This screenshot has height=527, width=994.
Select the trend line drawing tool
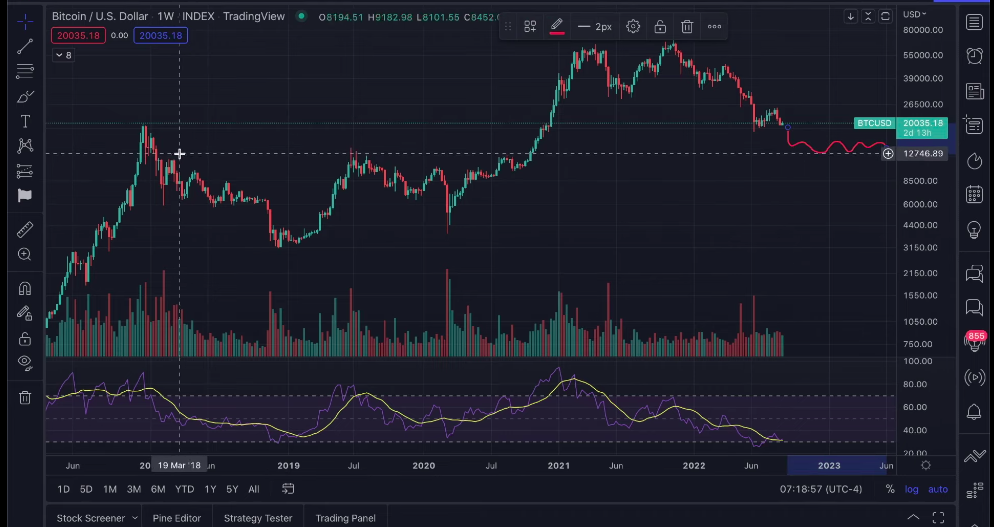[25, 46]
